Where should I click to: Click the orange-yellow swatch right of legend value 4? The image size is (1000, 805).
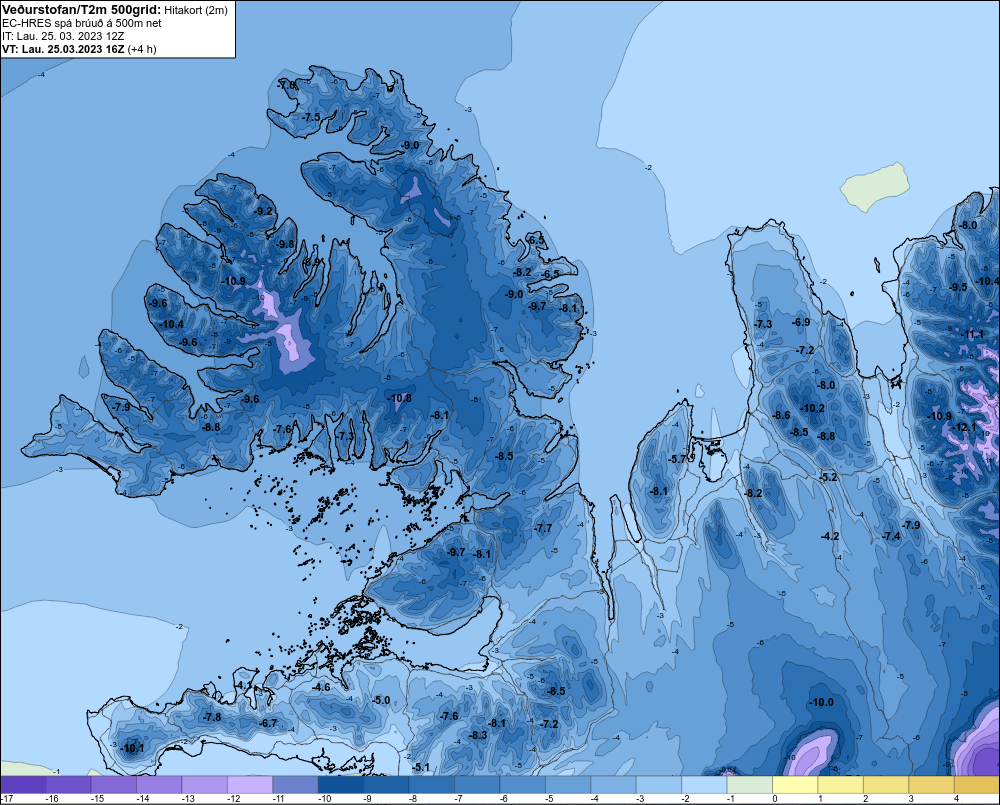pos(977,785)
